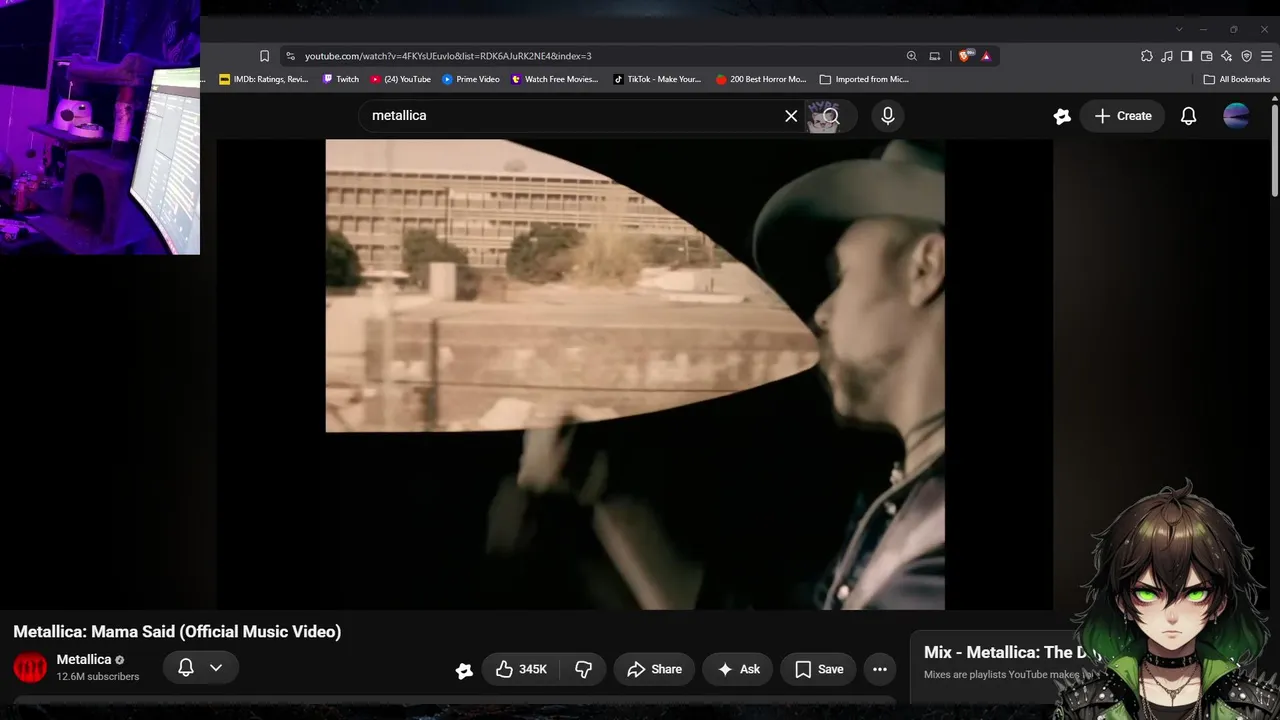Click the browser address bar URL

448,56
